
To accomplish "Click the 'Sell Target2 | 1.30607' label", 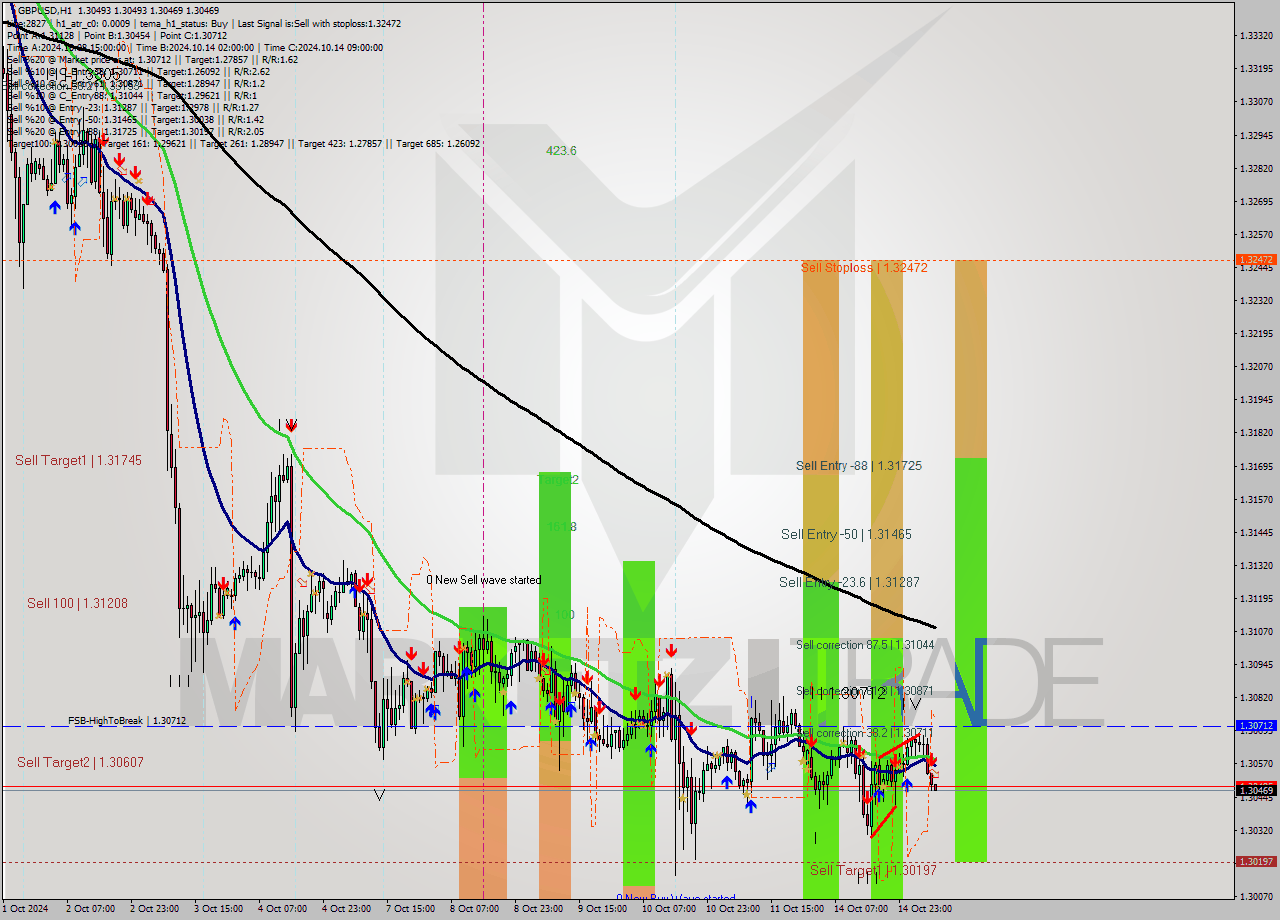I will pos(80,762).
